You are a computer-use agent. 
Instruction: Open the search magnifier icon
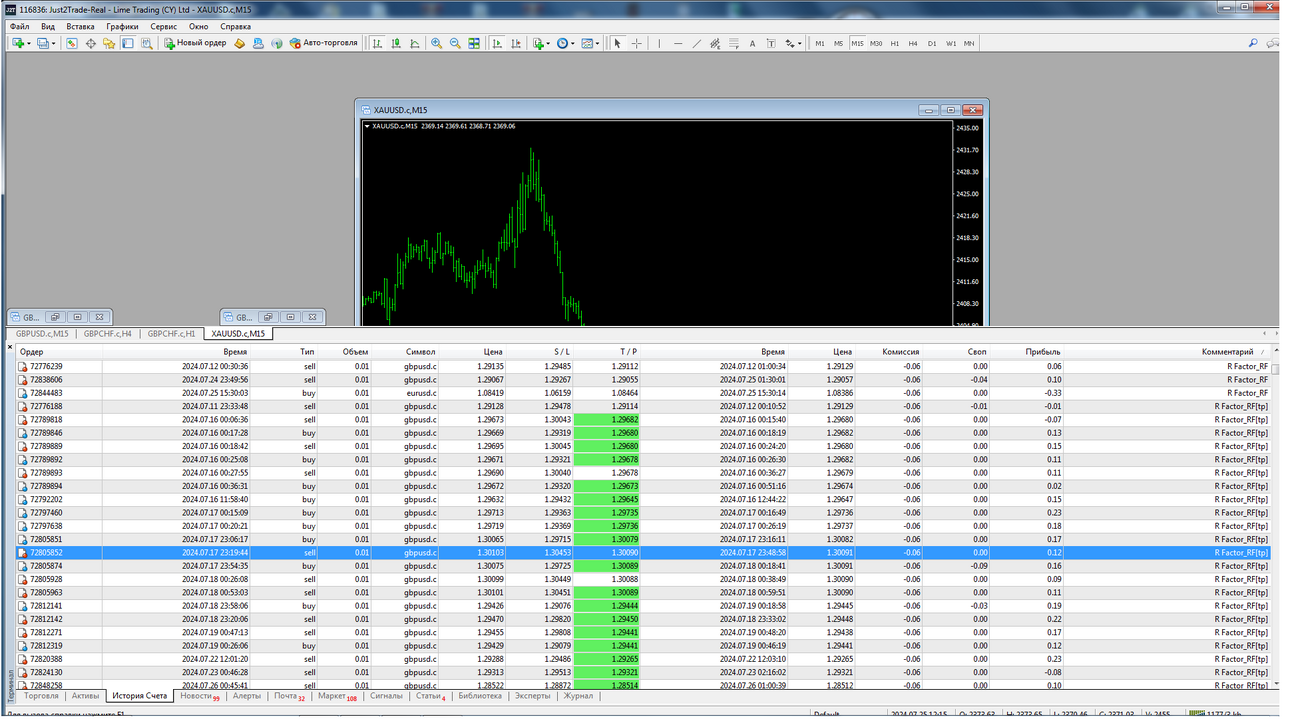[x=1253, y=43]
